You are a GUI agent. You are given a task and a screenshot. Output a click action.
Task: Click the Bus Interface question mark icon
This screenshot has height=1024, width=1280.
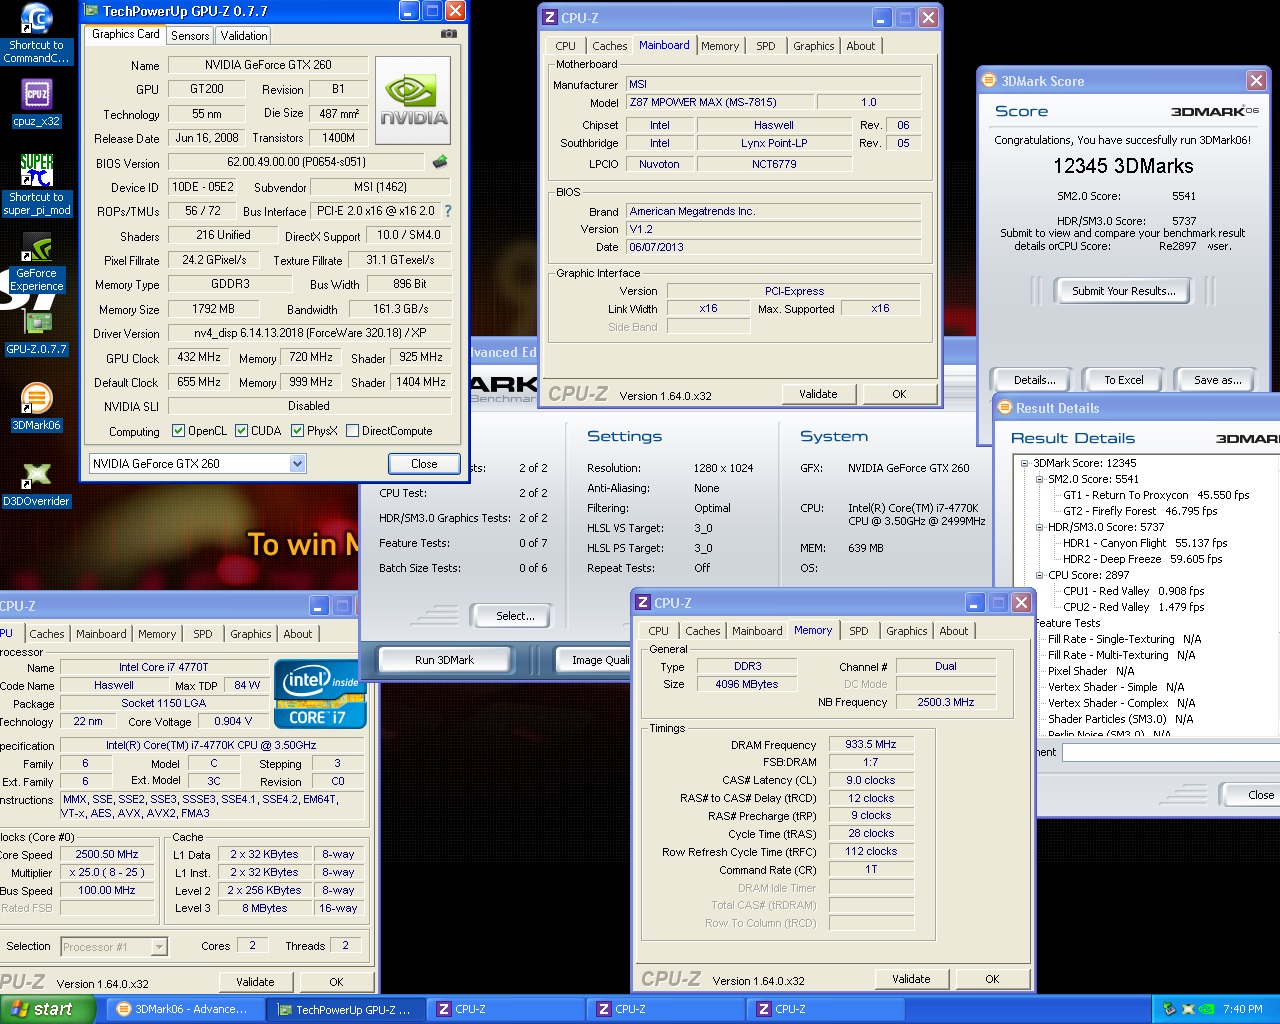pyautogui.click(x=447, y=211)
